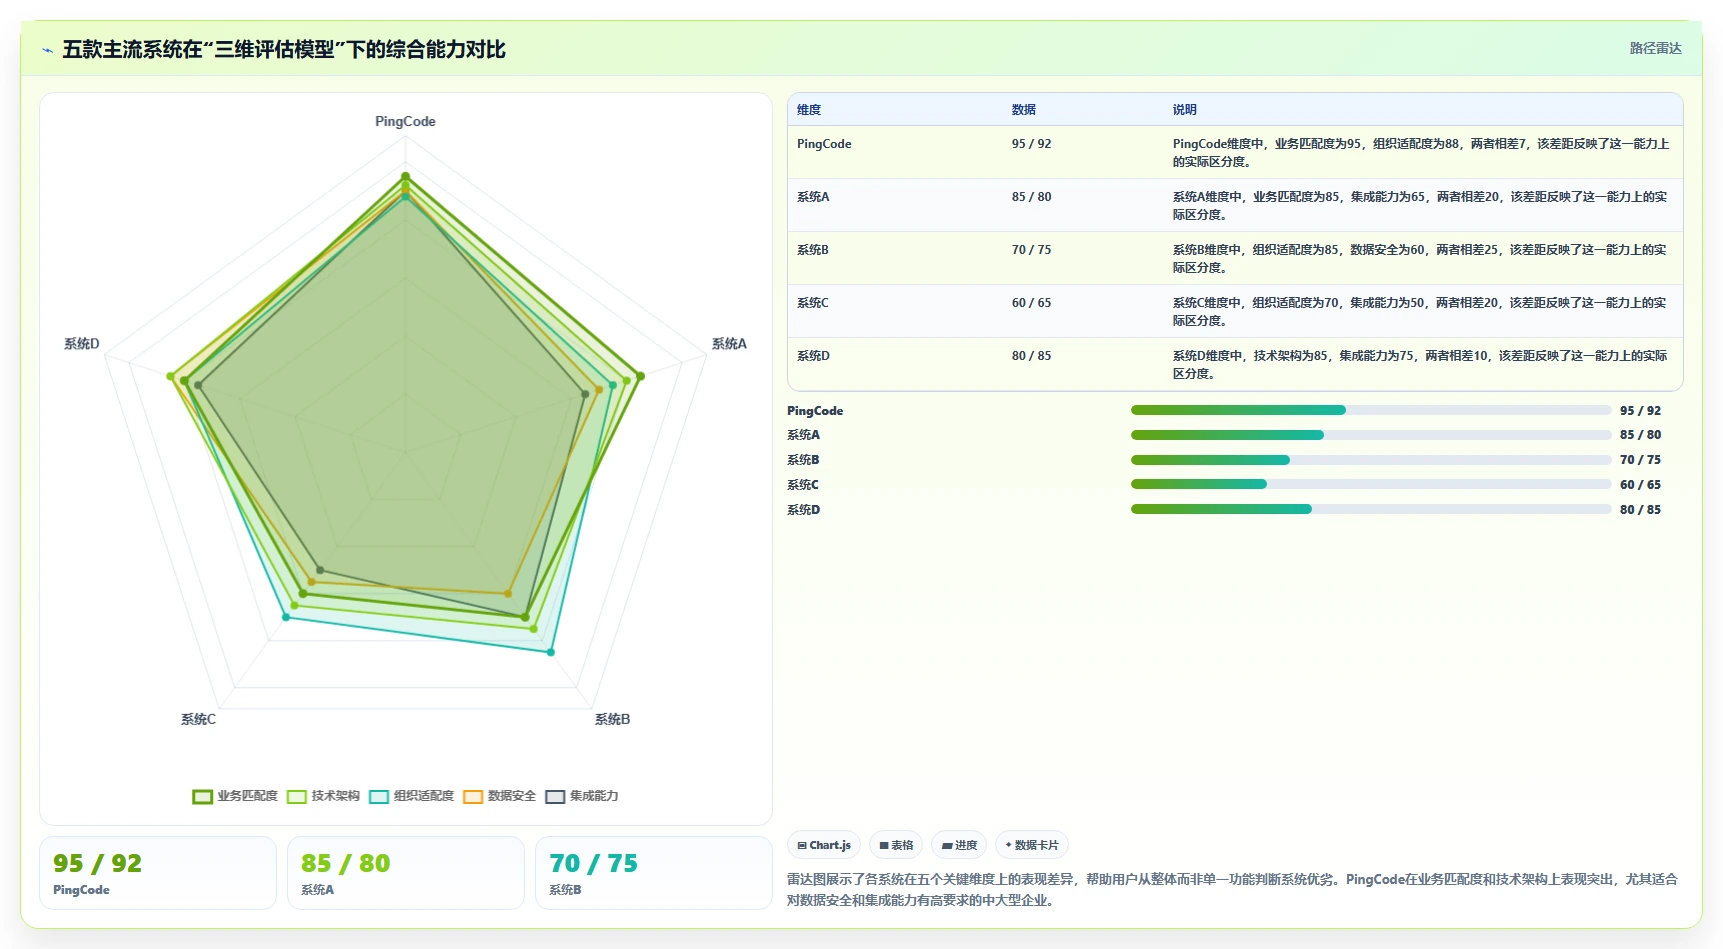Select the 进度 tag

click(x=959, y=845)
